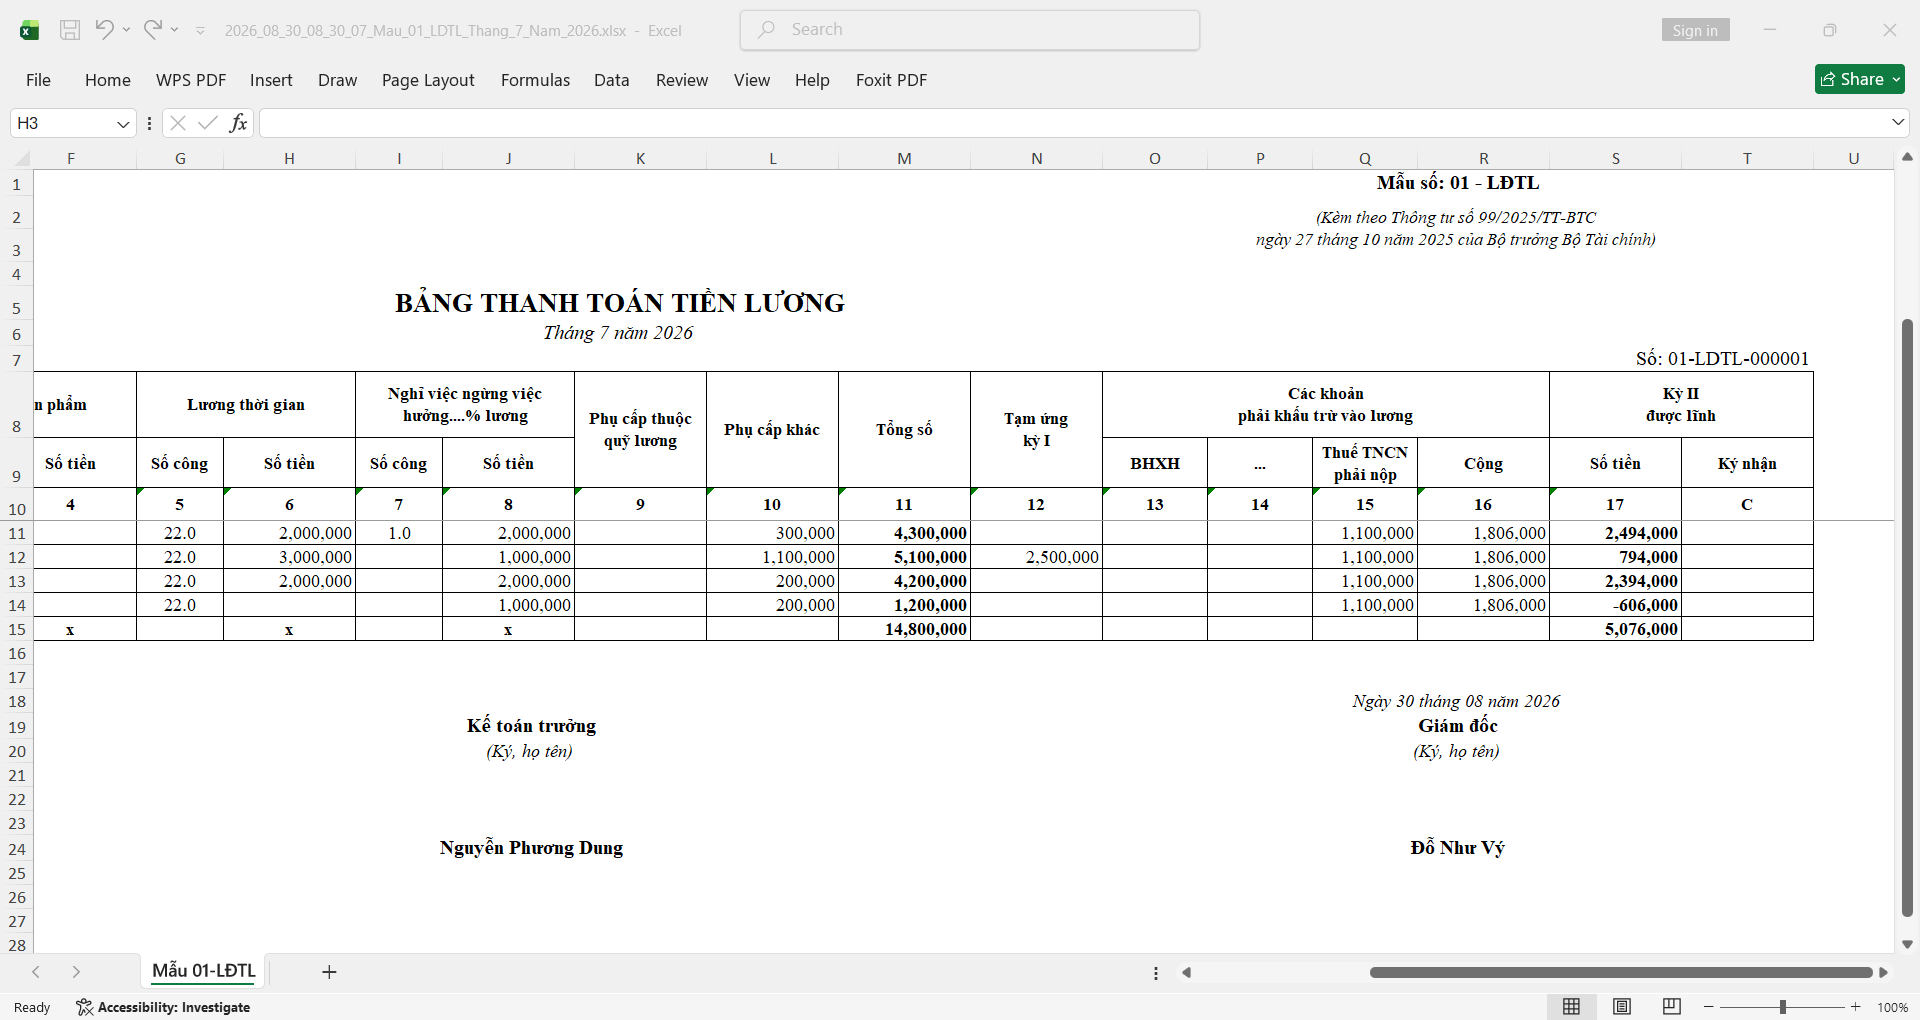Select column S header

(1615, 158)
